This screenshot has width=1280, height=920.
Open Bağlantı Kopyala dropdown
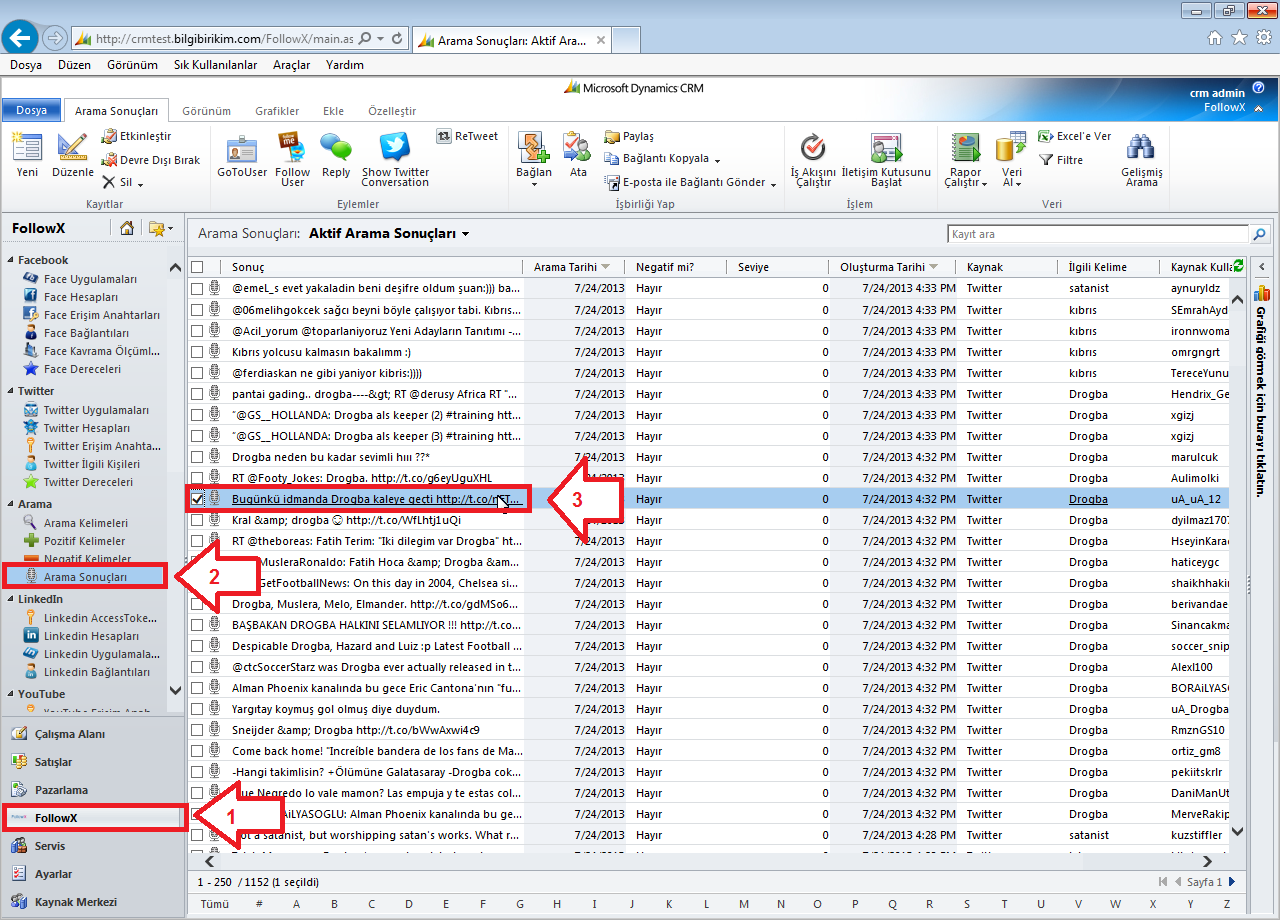point(717,160)
